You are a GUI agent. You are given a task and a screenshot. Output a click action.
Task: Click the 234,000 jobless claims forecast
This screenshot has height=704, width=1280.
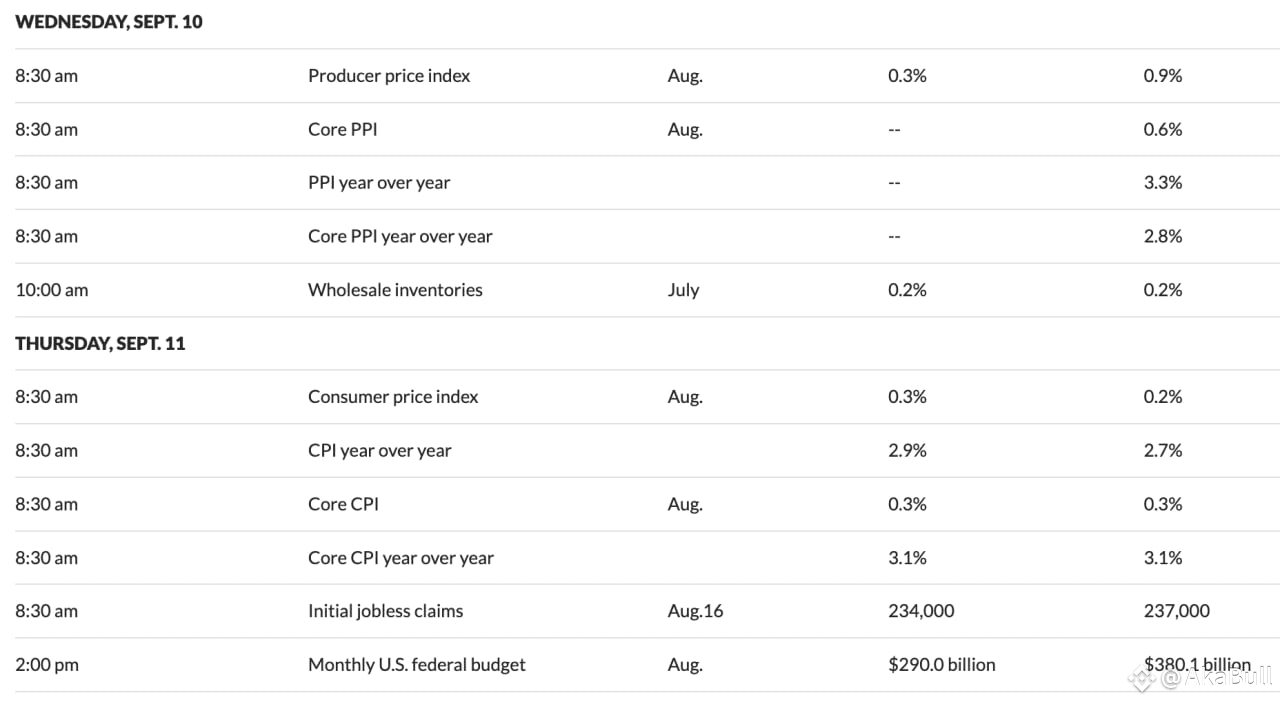(921, 611)
